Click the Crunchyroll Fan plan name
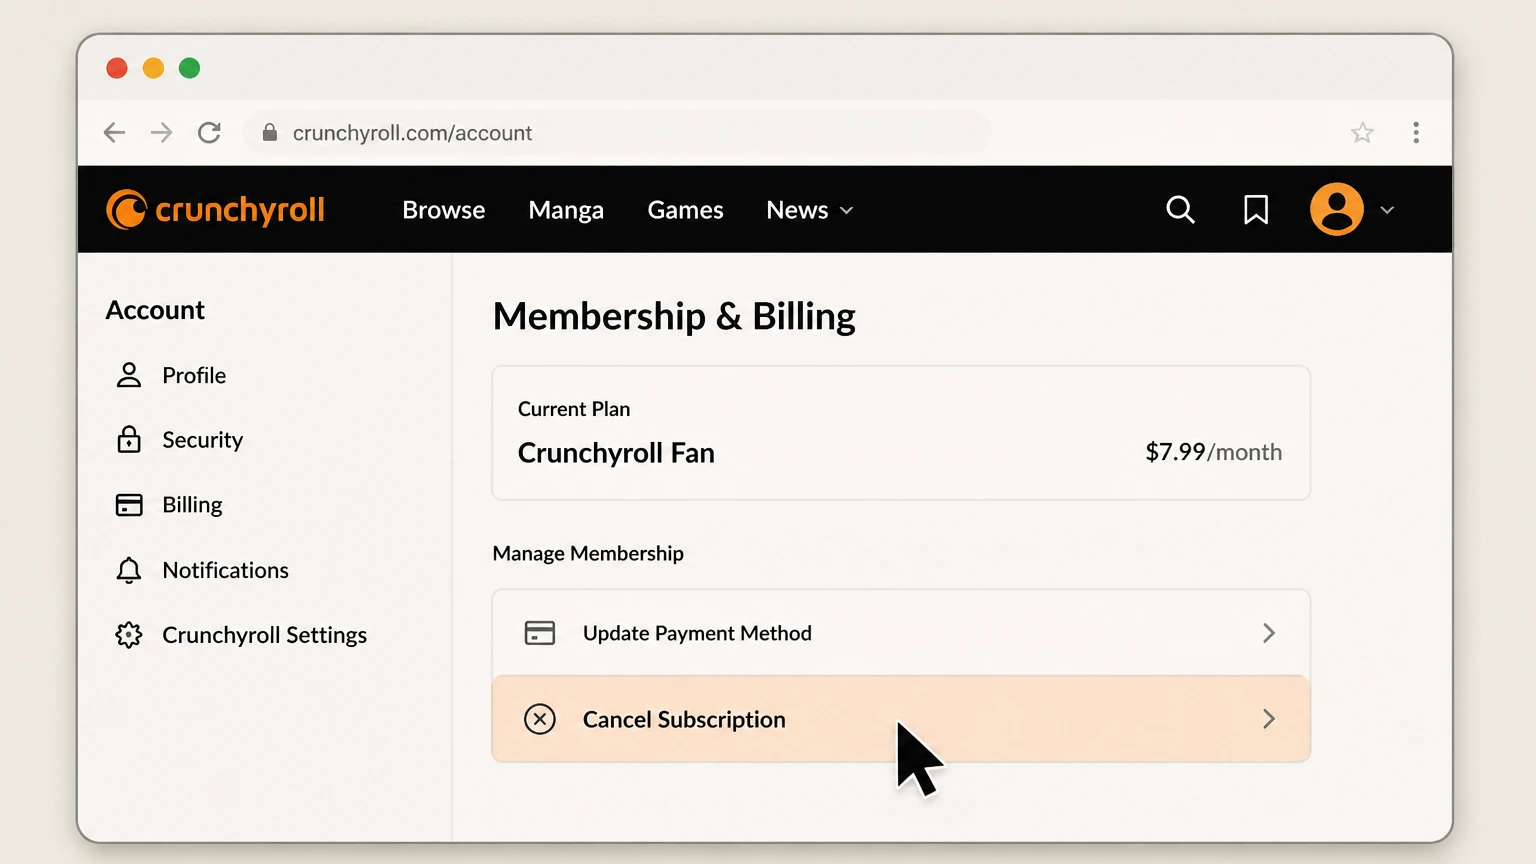Screen dimensions: 1536x864 point(616,453)
